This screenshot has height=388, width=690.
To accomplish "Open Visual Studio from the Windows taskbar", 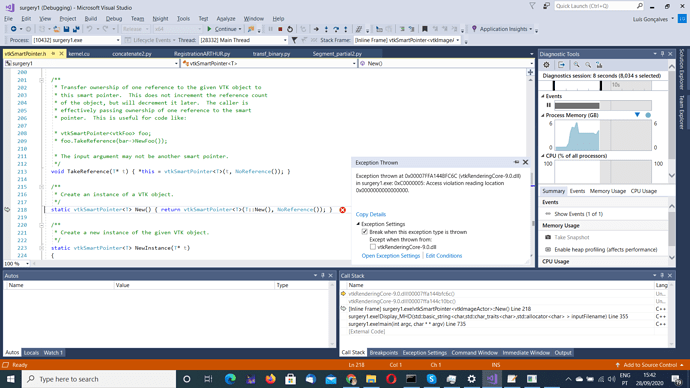I will point(492,379).
